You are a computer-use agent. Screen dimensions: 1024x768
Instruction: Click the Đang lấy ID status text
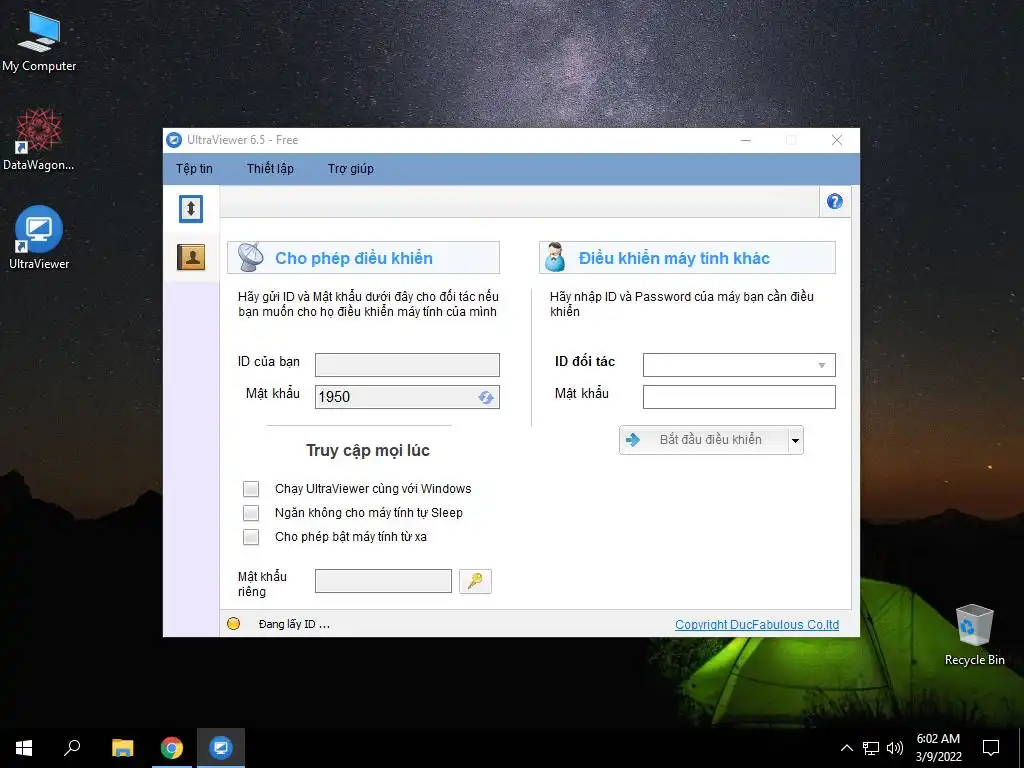pos(294,624)
